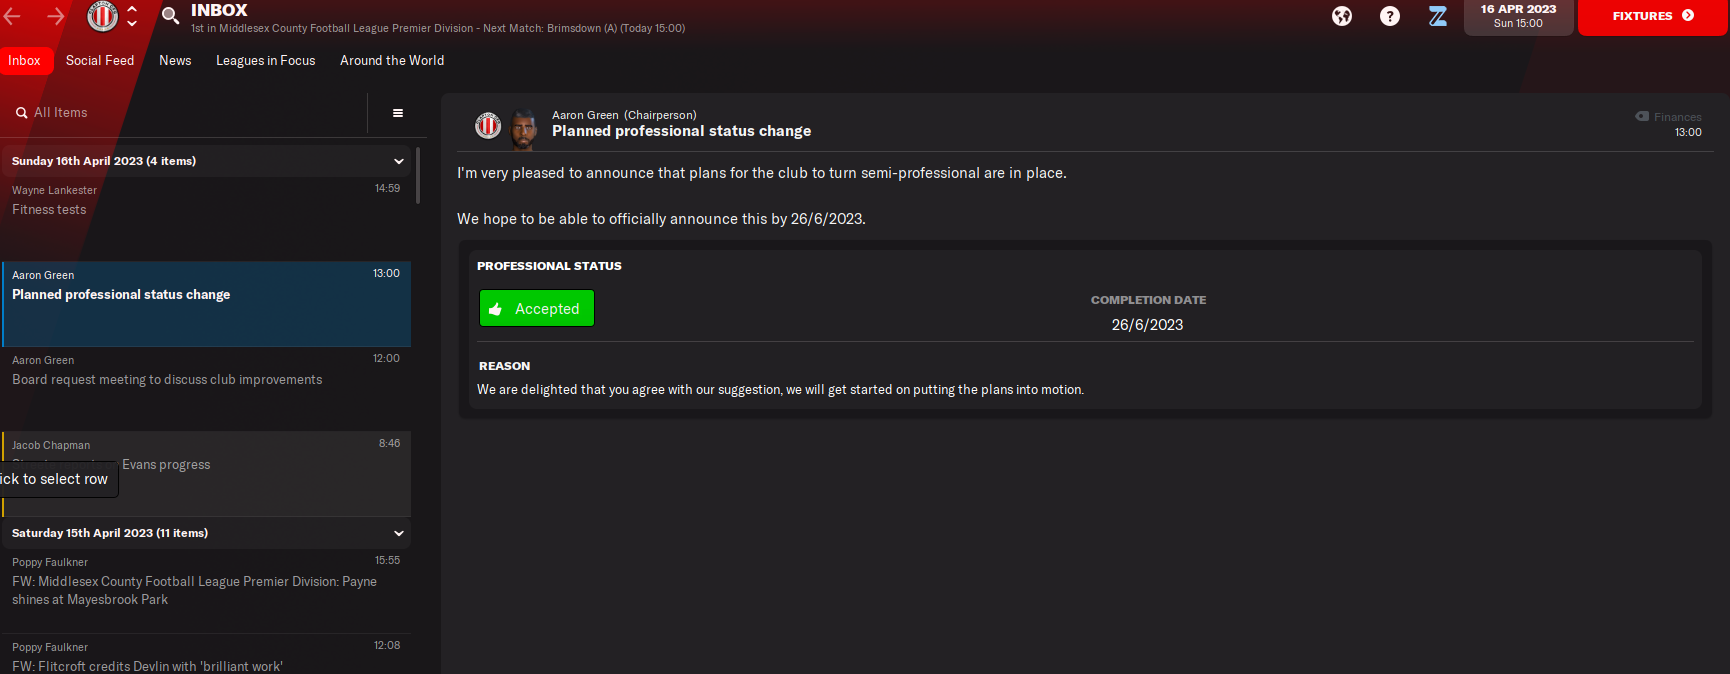This screenshot has width=1730, height=674.
Task: Open the club badge menu
Action: coord(102,16)
